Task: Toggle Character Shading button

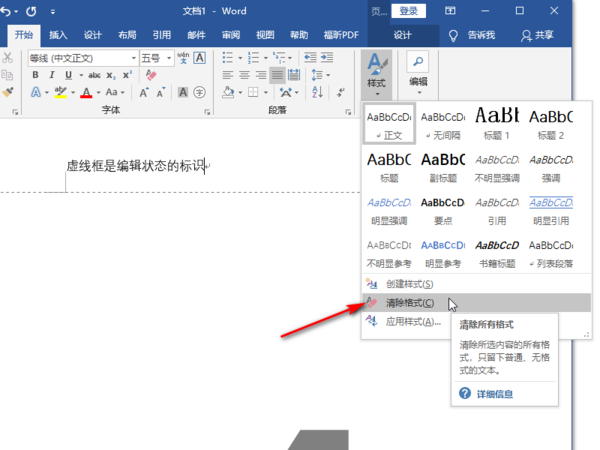Action: tap(183, 92)
